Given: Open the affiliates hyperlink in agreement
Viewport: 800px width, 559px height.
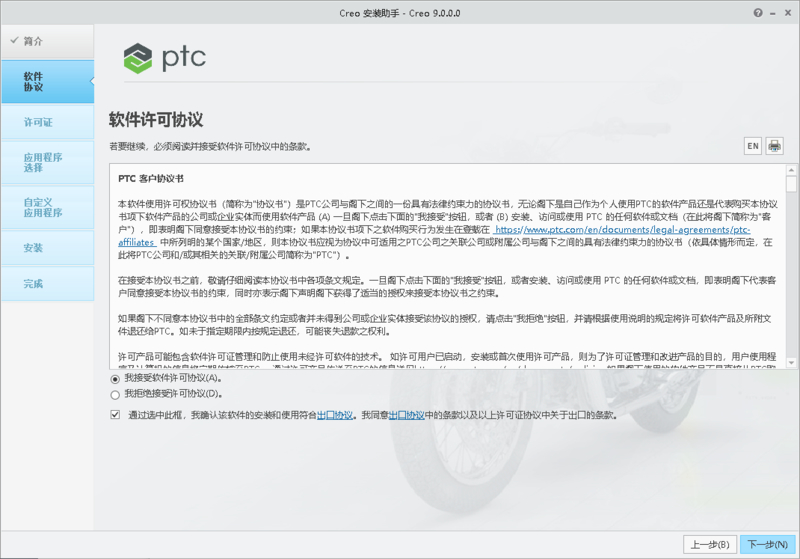Looking at the screenshot, I should (x=136, y=243).
